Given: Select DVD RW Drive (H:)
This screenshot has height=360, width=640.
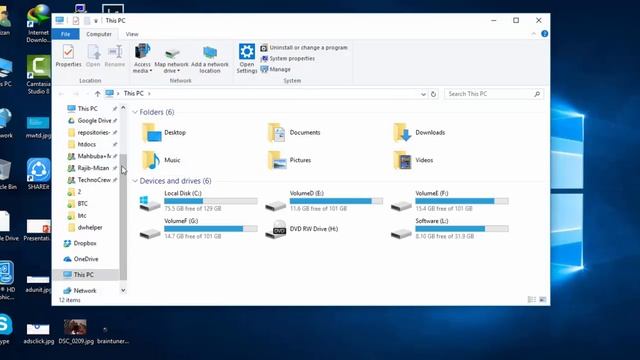Looking at the screenshot, I should point(302,229).
